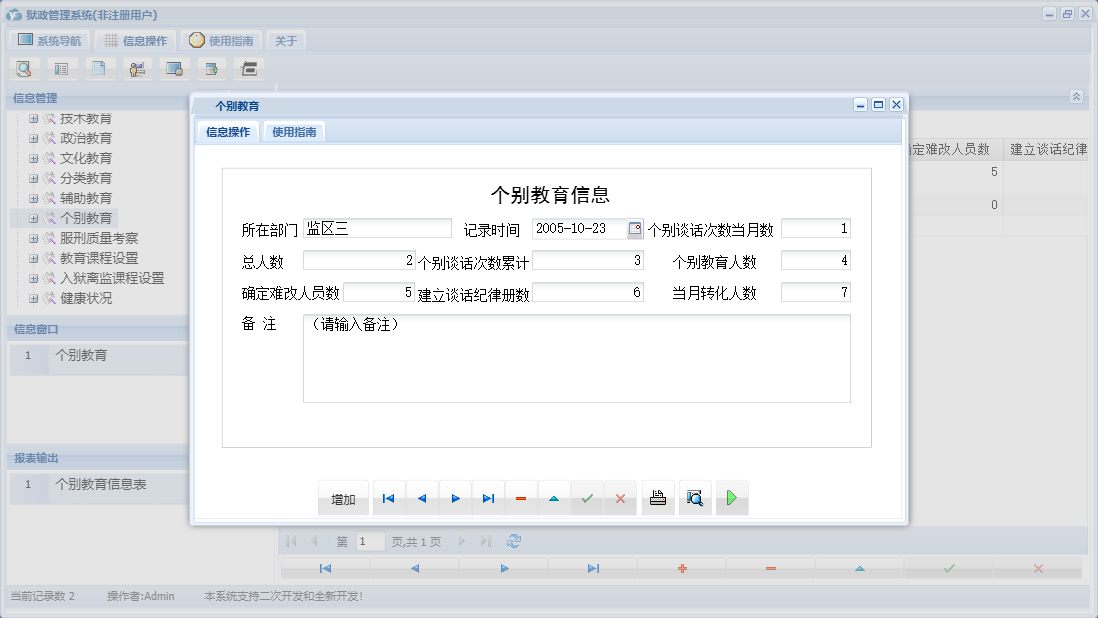
Task: Collapse the panel with the double chevron icon
Action: 1075,96
